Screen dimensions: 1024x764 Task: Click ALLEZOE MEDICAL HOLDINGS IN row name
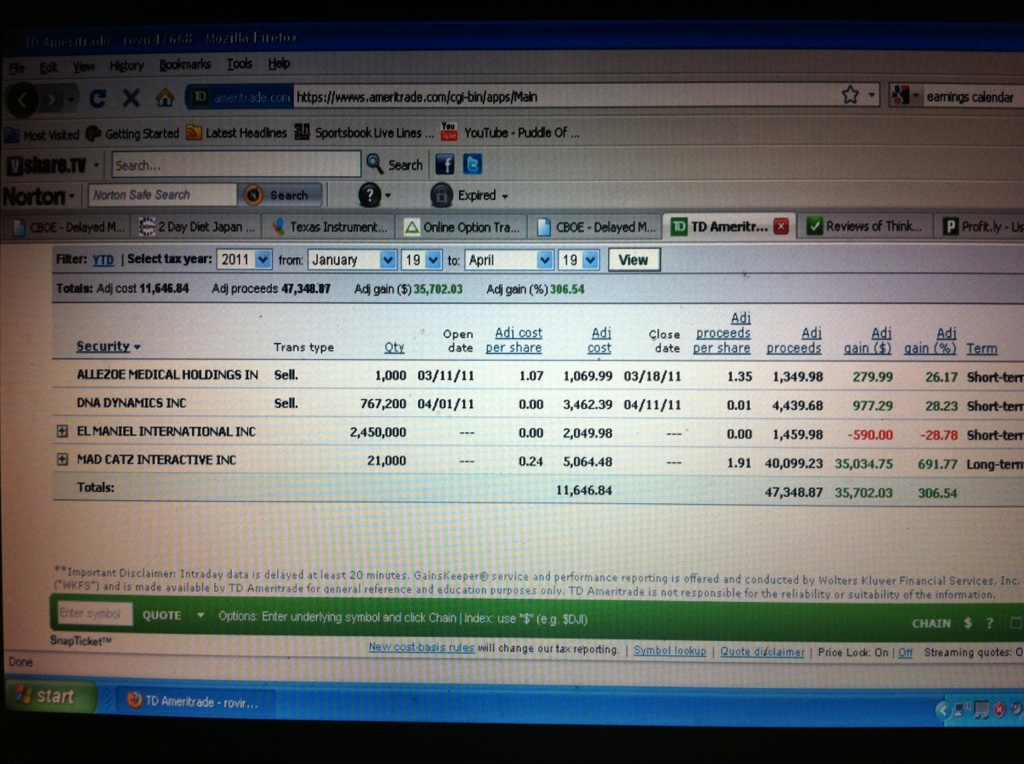click(x=167, y=375)
